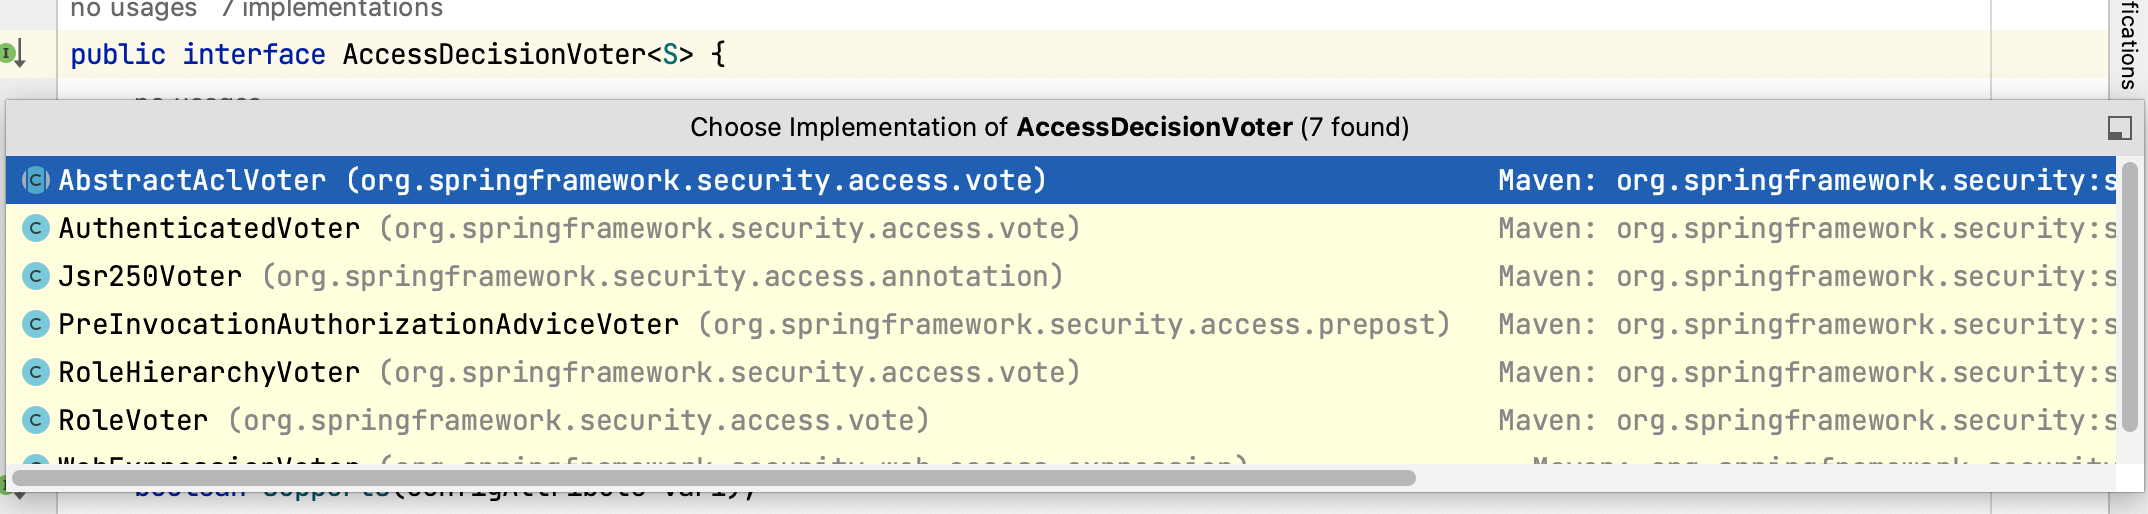2148x514 pixels.
Task: Click Maven location text of RoleVoter row
Action: 1806,420
